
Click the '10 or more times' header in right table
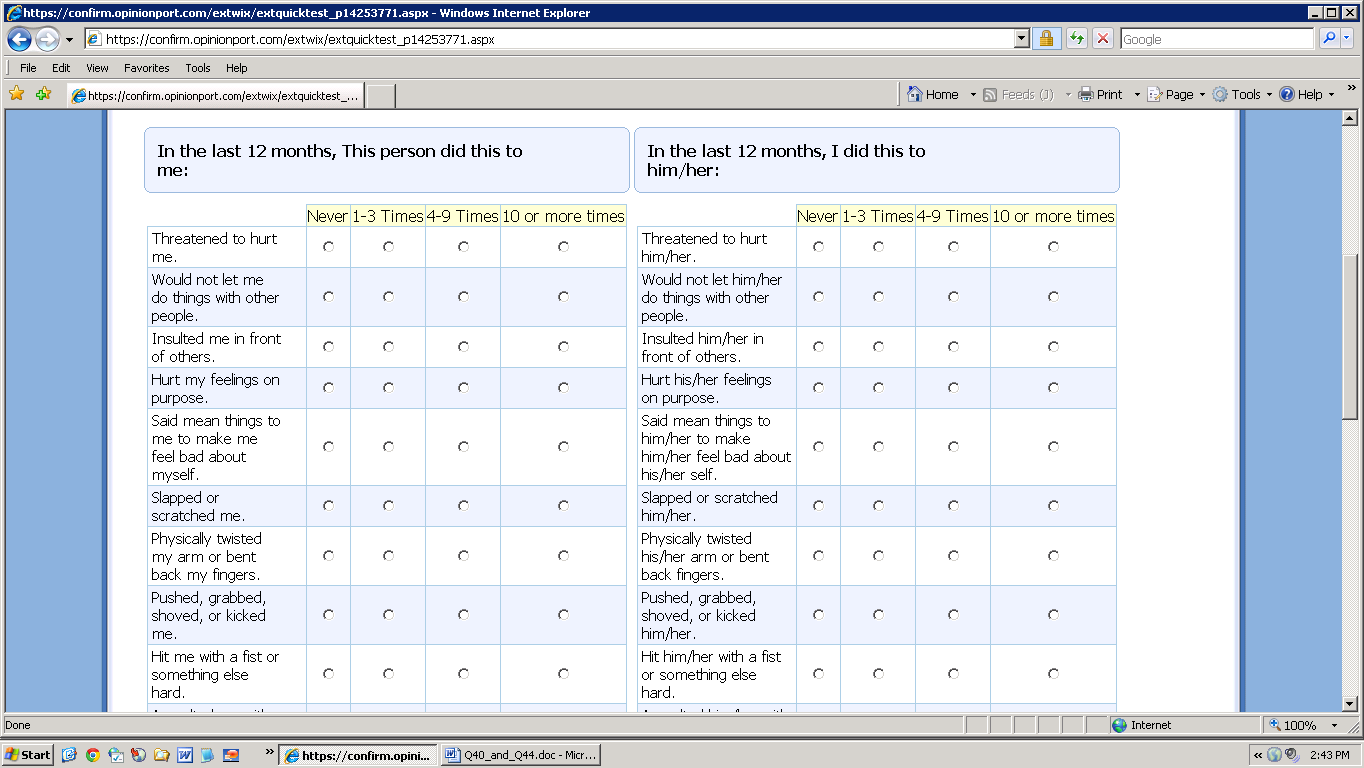point(1053,216)
